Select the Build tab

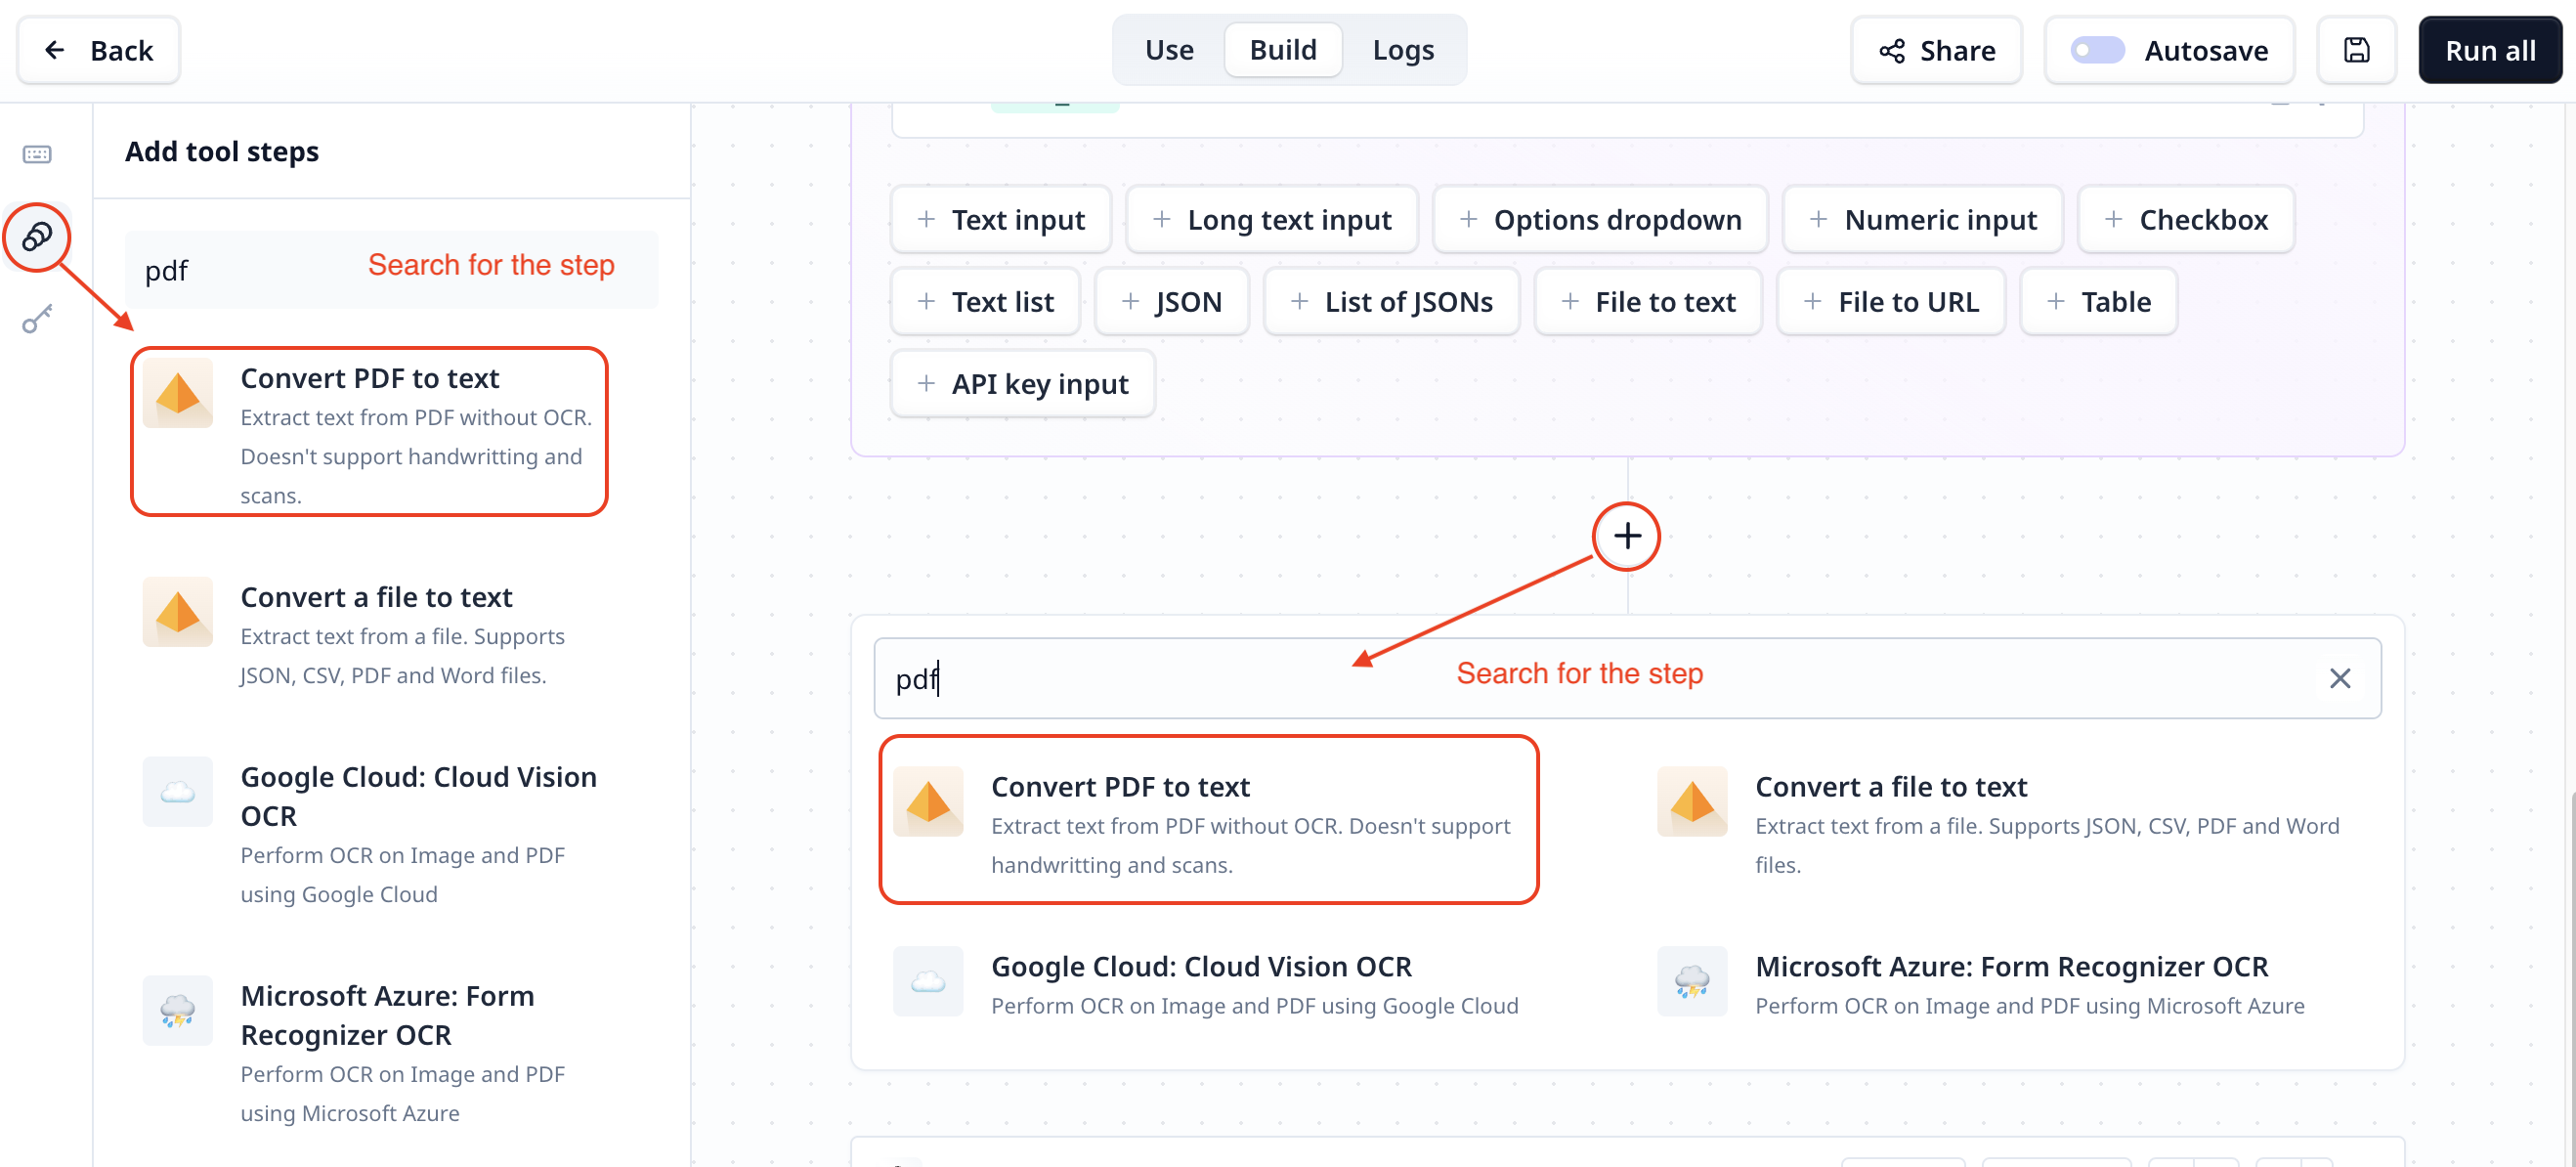click(1281, 49)
